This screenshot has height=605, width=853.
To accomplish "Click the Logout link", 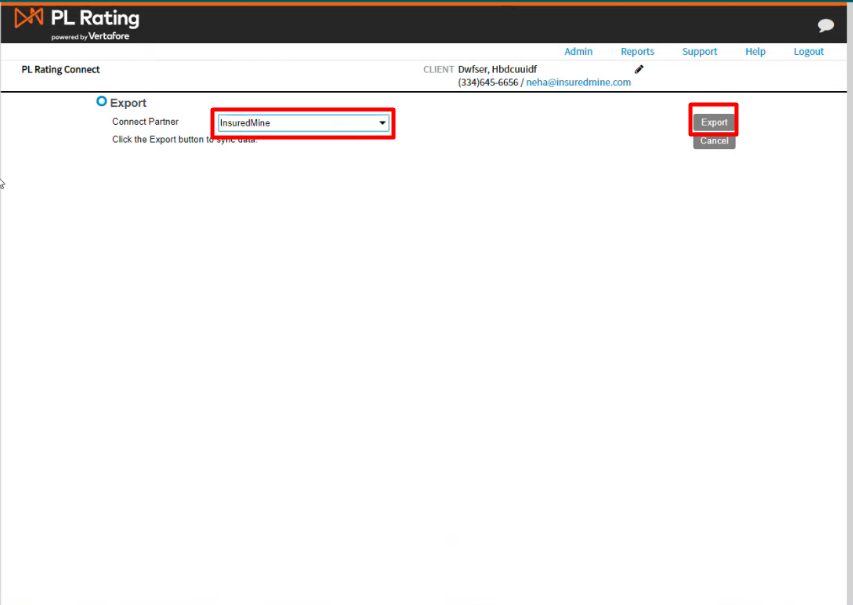I will coord(808,52).
